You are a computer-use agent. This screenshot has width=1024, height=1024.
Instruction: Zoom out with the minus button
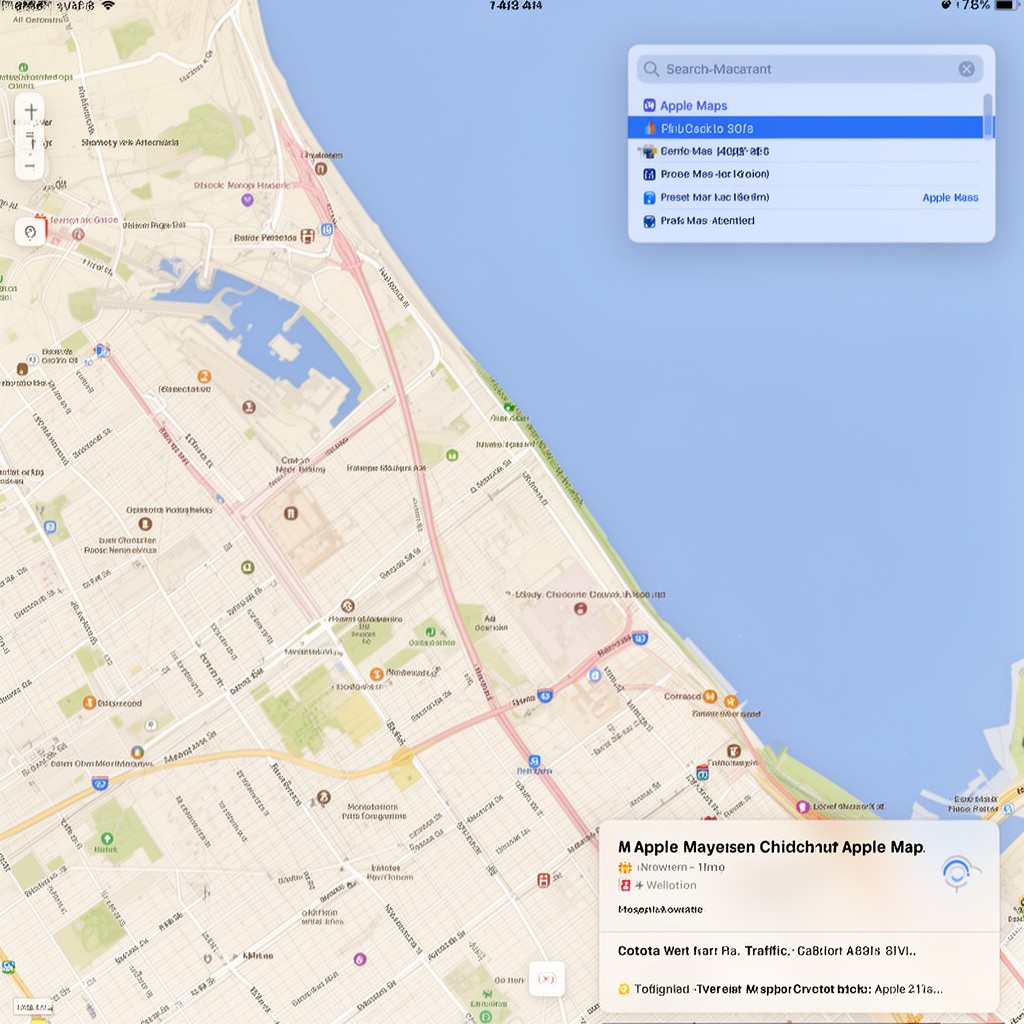30,166
